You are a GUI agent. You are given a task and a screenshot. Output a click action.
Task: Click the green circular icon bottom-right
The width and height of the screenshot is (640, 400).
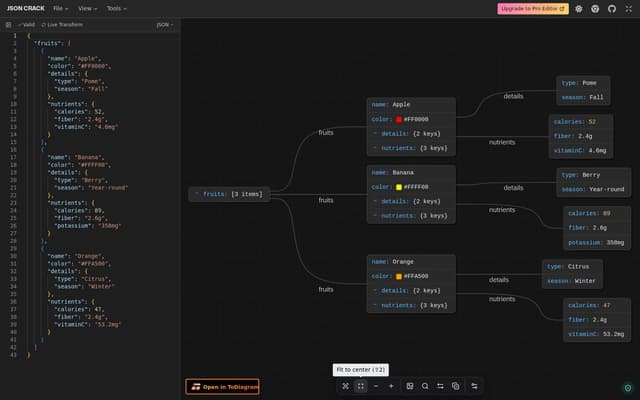[x=628, y=388]
